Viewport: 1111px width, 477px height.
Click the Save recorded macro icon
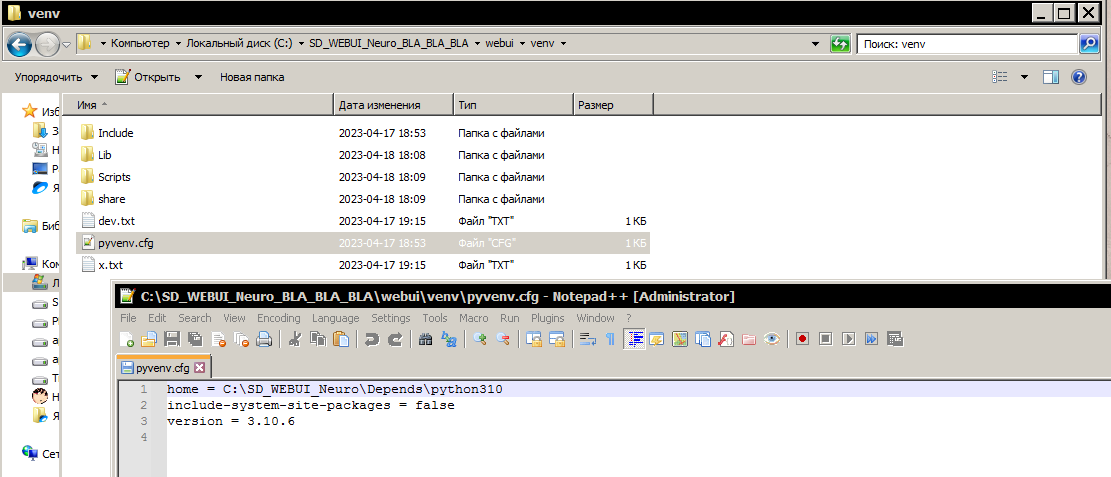pyautogui.click(x=895, y=339)
